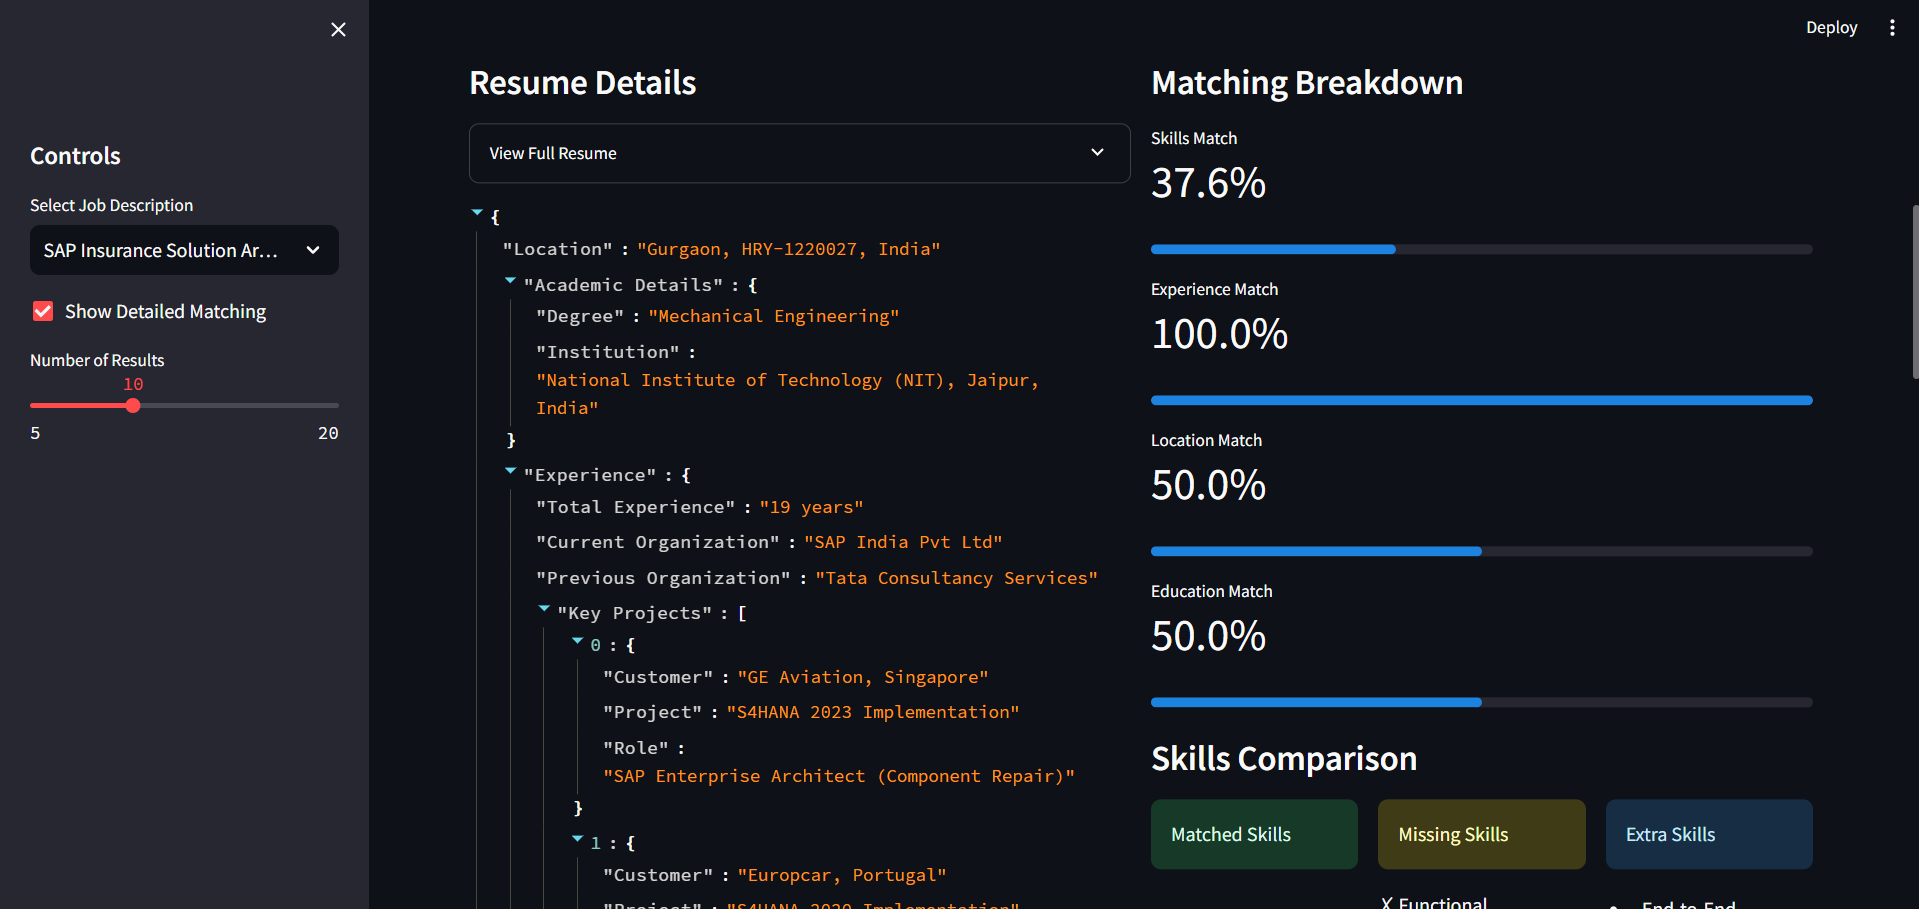Click the 100.0% Experience Match value
This screenshot has width=1919, height=909.
(1219, 334)
